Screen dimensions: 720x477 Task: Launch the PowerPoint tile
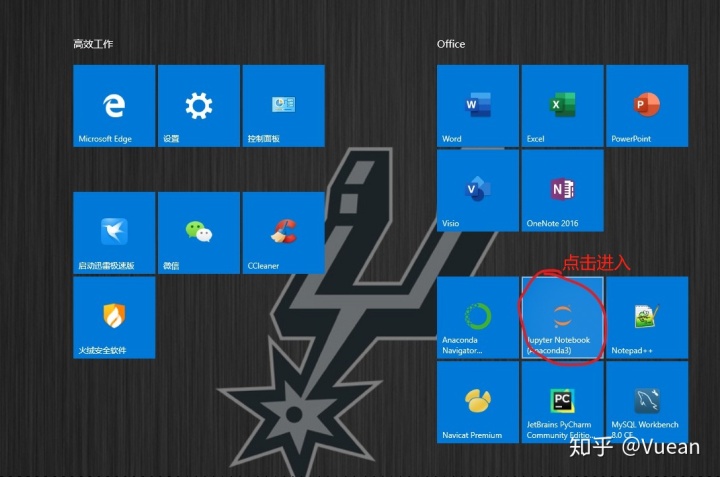(x=647, y=106)
